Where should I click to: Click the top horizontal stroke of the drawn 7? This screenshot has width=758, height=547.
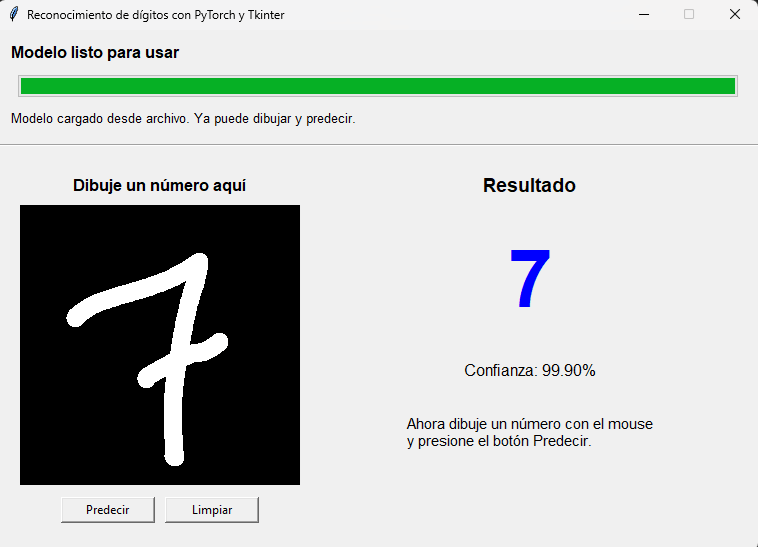(x=130, y=290)
